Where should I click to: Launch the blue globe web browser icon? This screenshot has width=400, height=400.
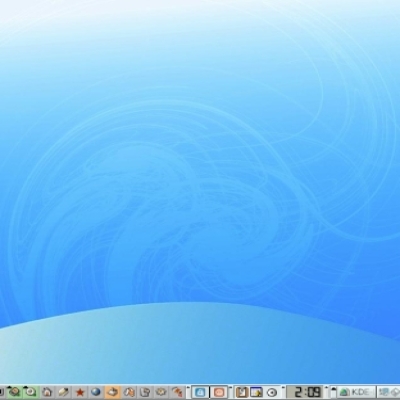click(96, 392)
